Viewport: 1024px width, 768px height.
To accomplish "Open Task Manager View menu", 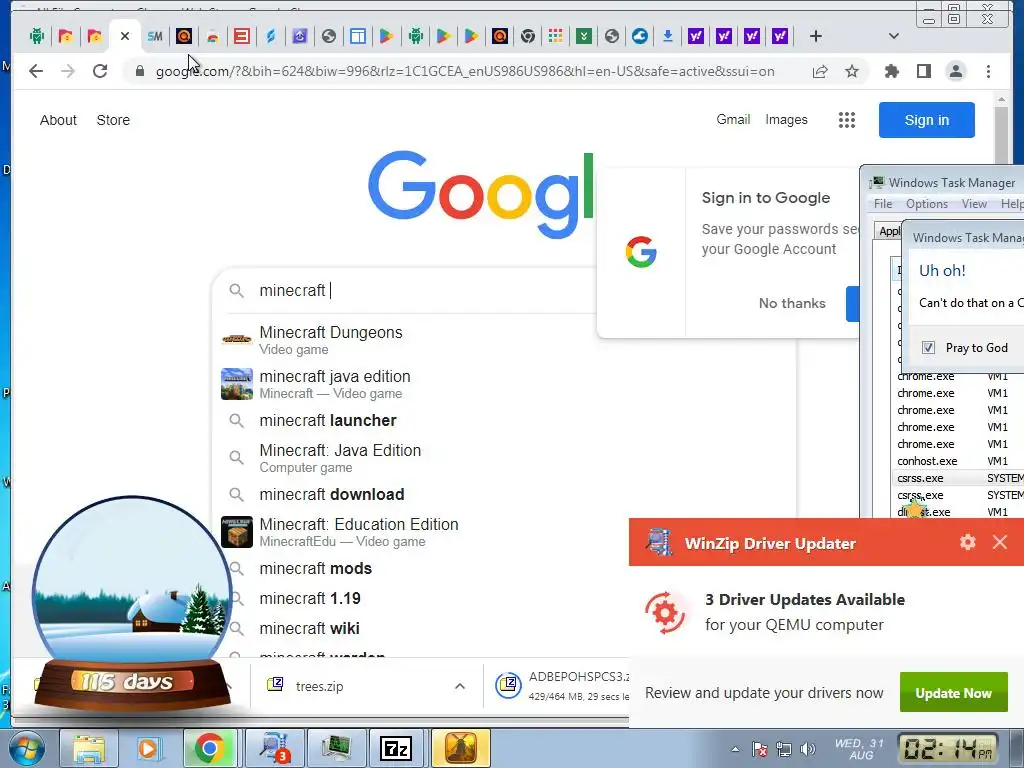I will click(x=974, y=204).
